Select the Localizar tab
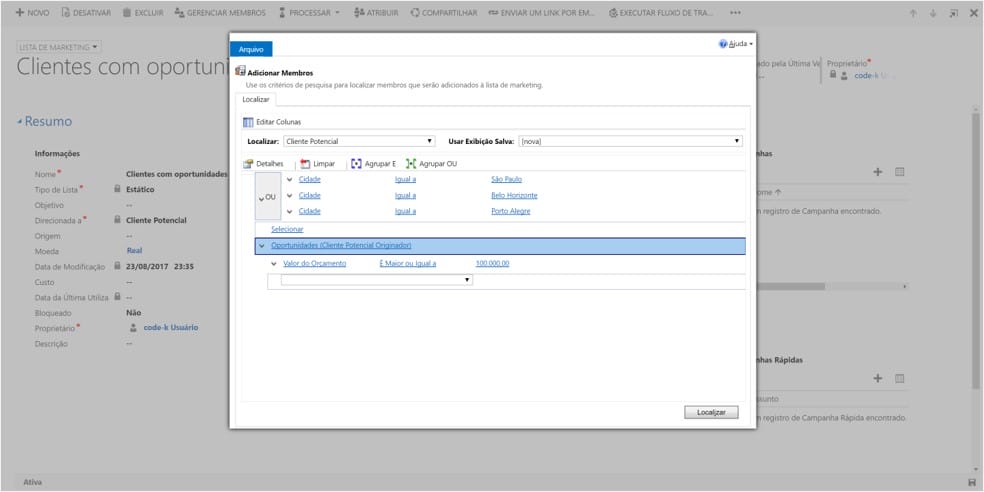The height and width of the screenshot is (492, 984). (x=256, y=99)
